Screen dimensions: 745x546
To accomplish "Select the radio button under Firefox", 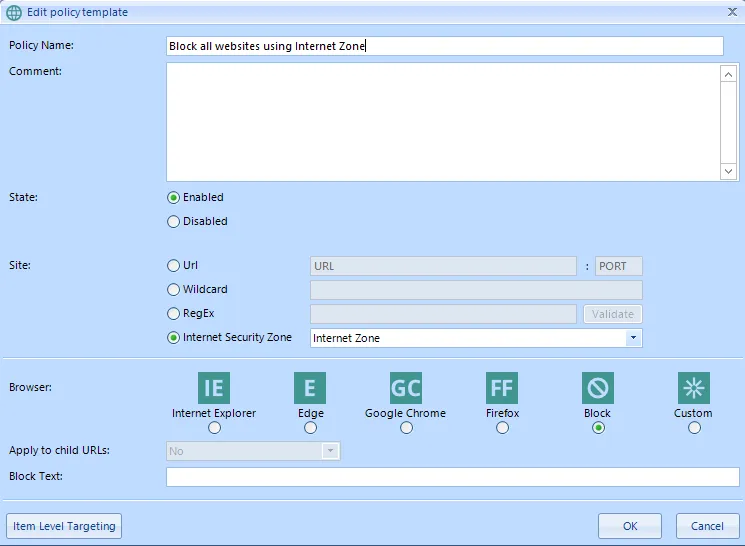I will 502,428.
